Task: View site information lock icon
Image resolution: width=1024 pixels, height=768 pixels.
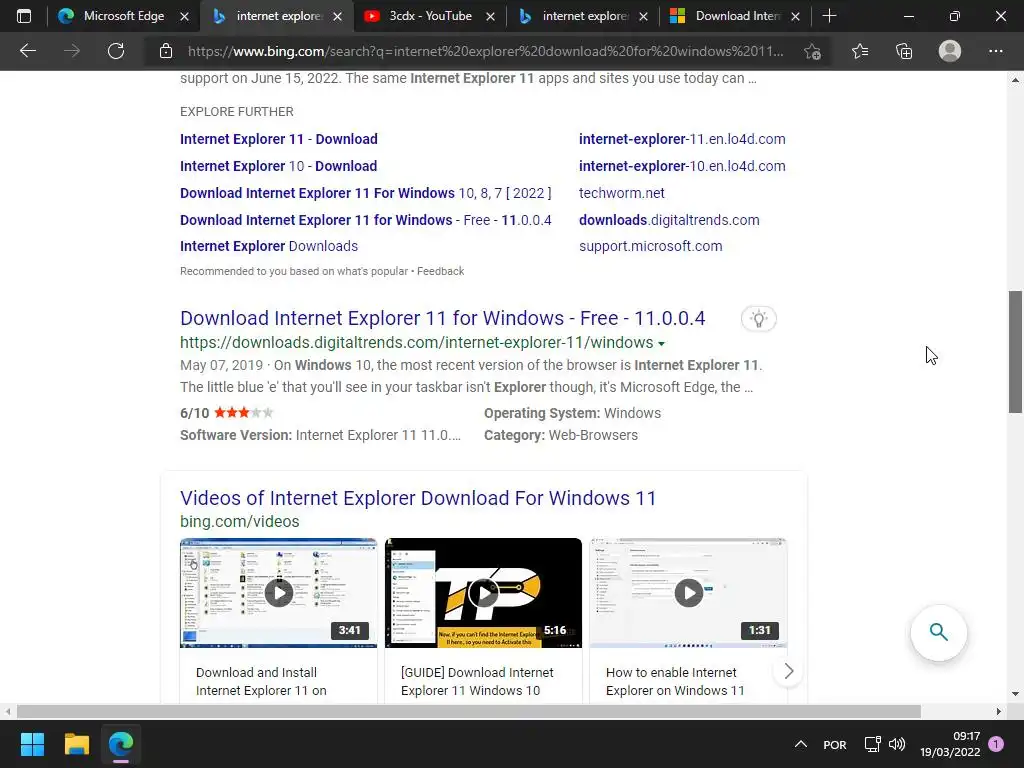Action: pos(166,51)
